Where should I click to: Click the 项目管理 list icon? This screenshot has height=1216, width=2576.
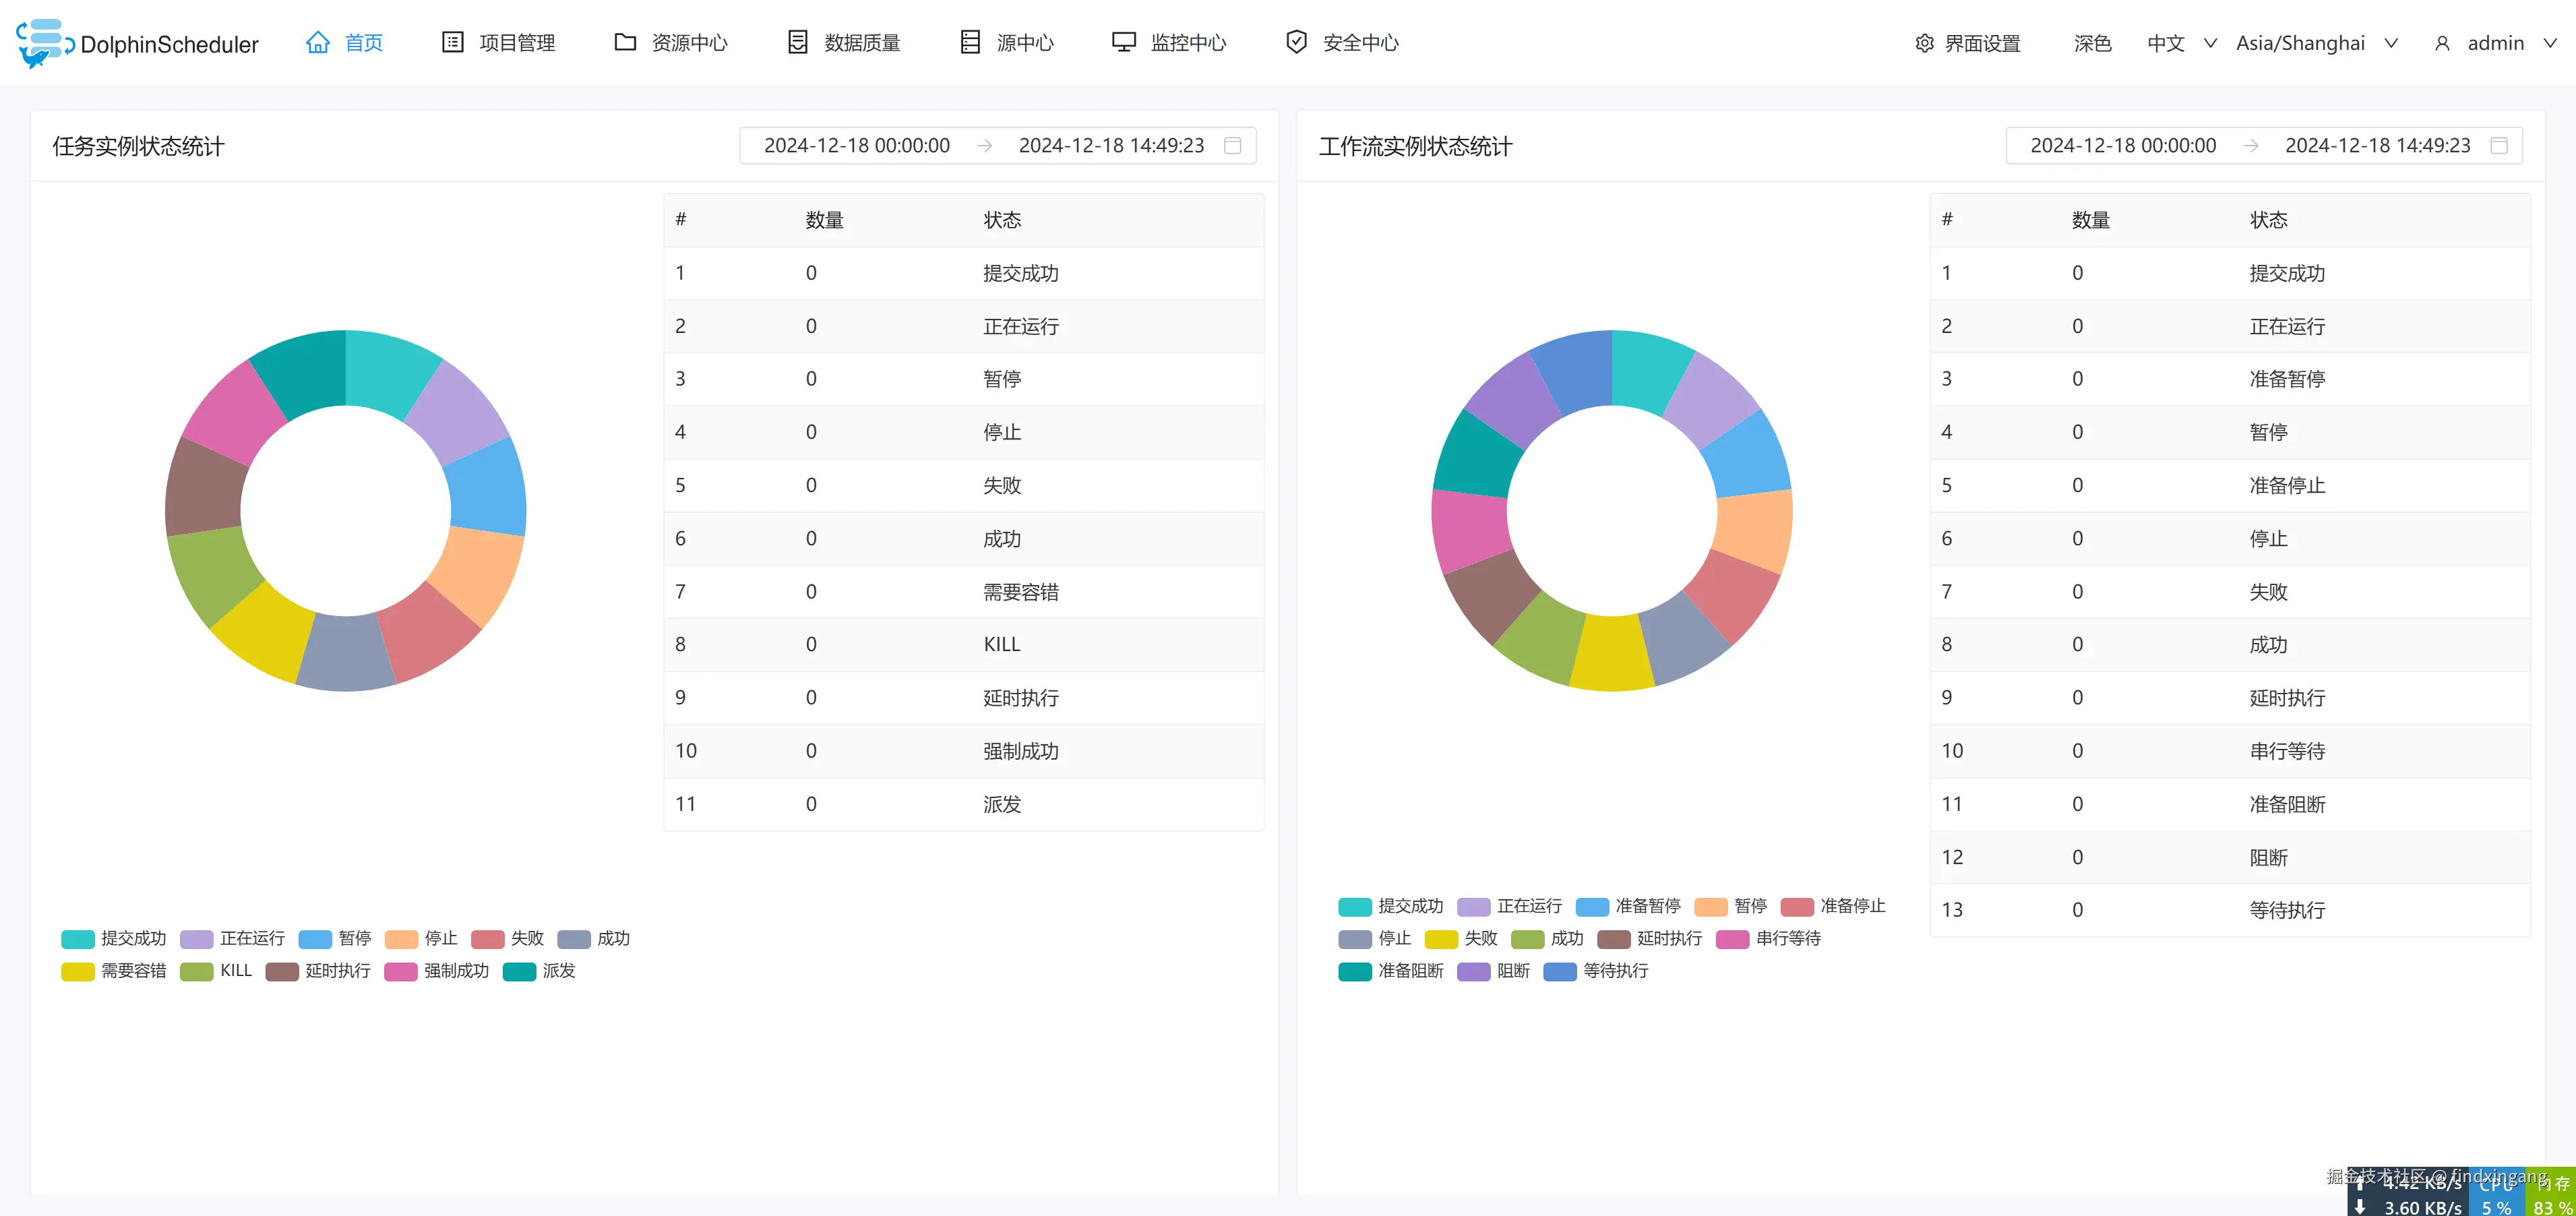pyautogui.click(x=452, y=42)
